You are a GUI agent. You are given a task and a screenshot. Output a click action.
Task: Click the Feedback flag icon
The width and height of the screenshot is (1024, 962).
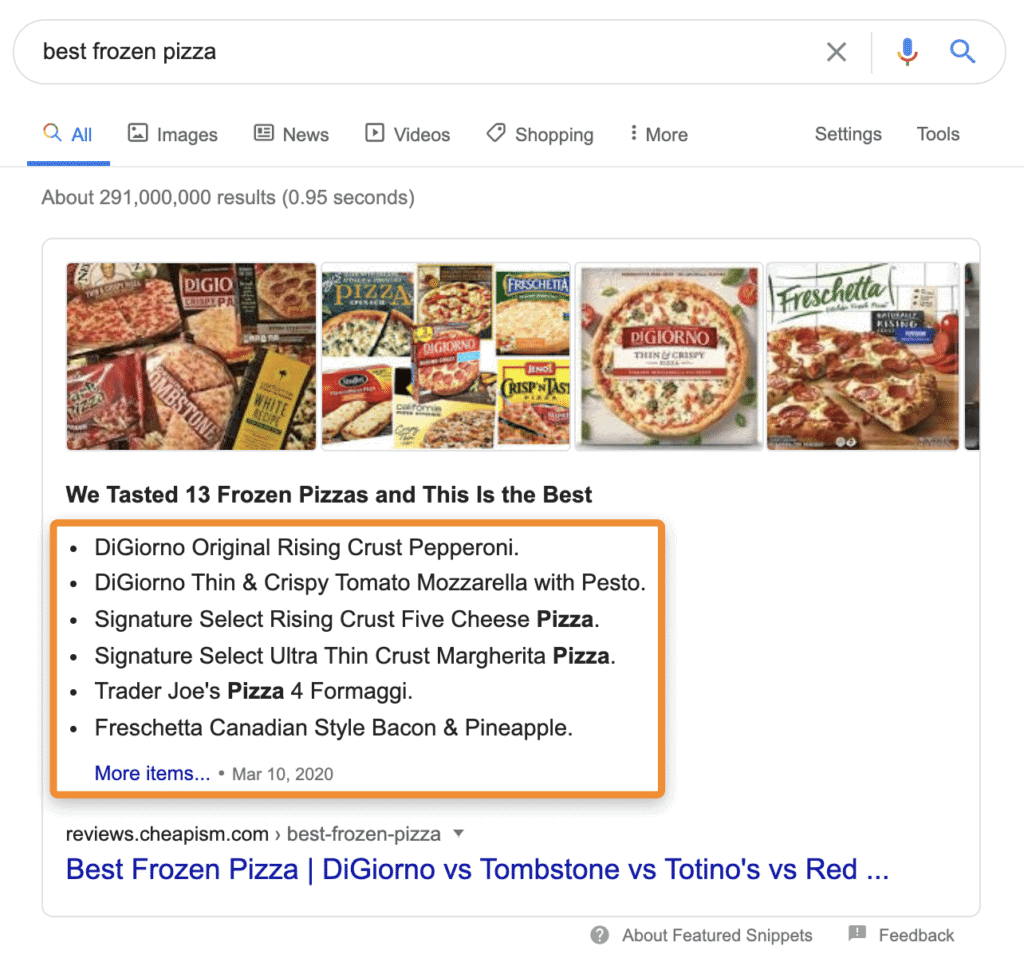tap(858, 934)
